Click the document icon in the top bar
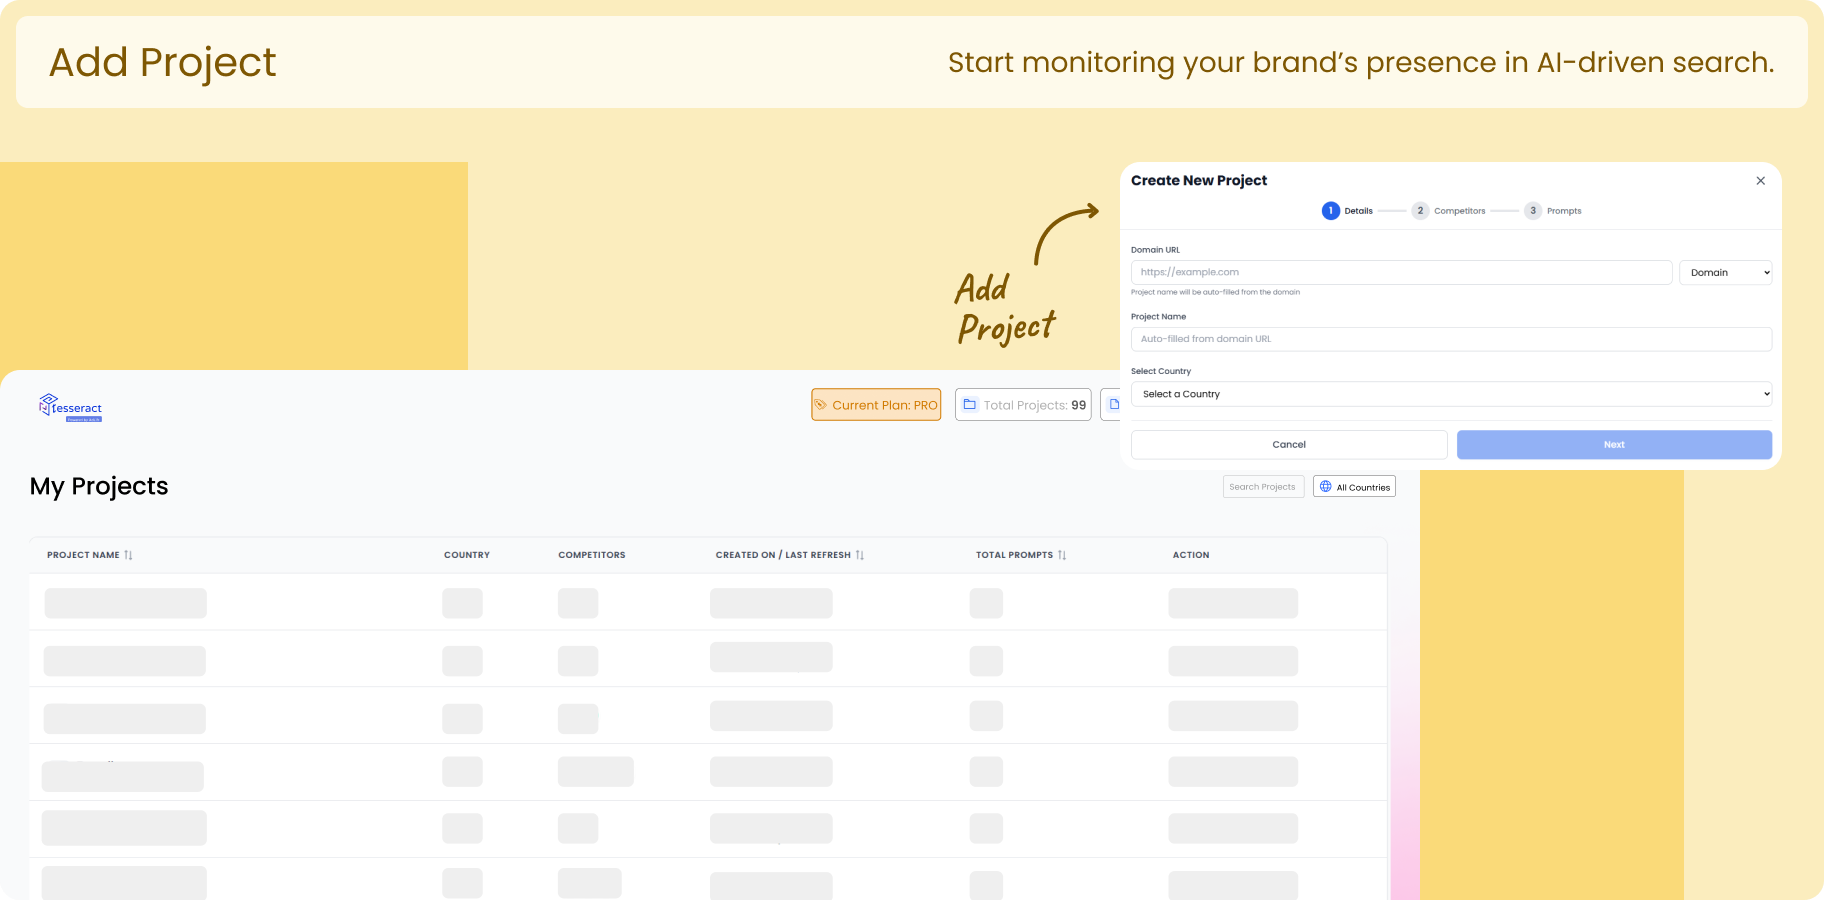 coord(1116,404)
